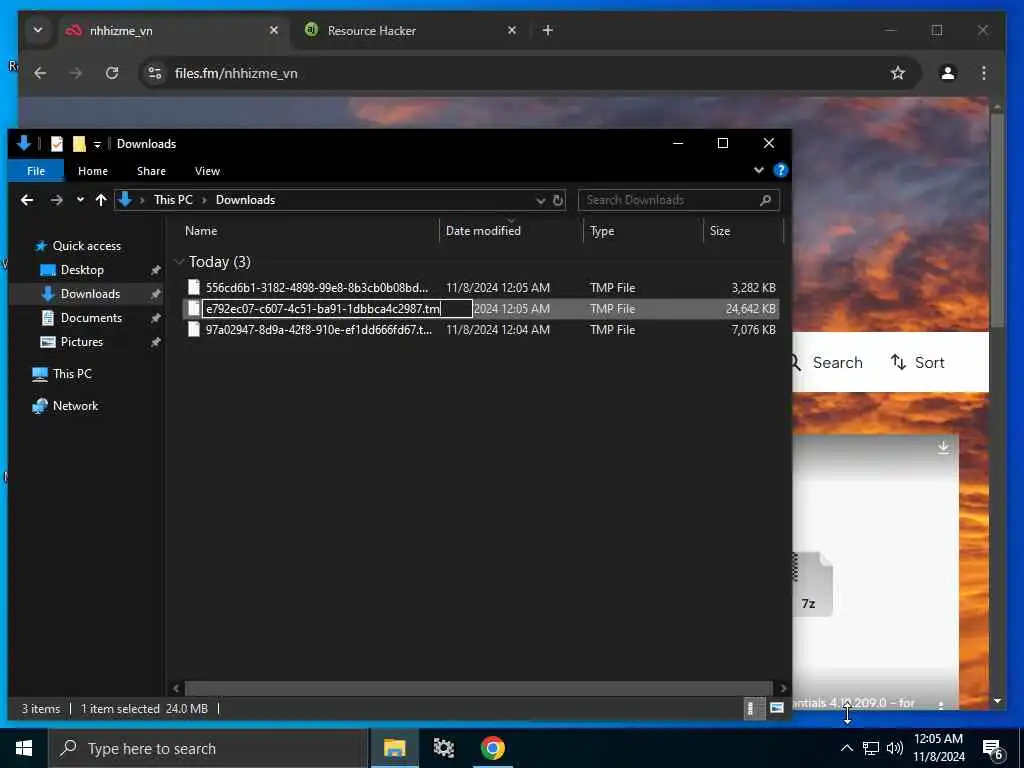Select Quick access in navigation pane
The width and height of the screenshot is (1024, 768).
point(86,246)
